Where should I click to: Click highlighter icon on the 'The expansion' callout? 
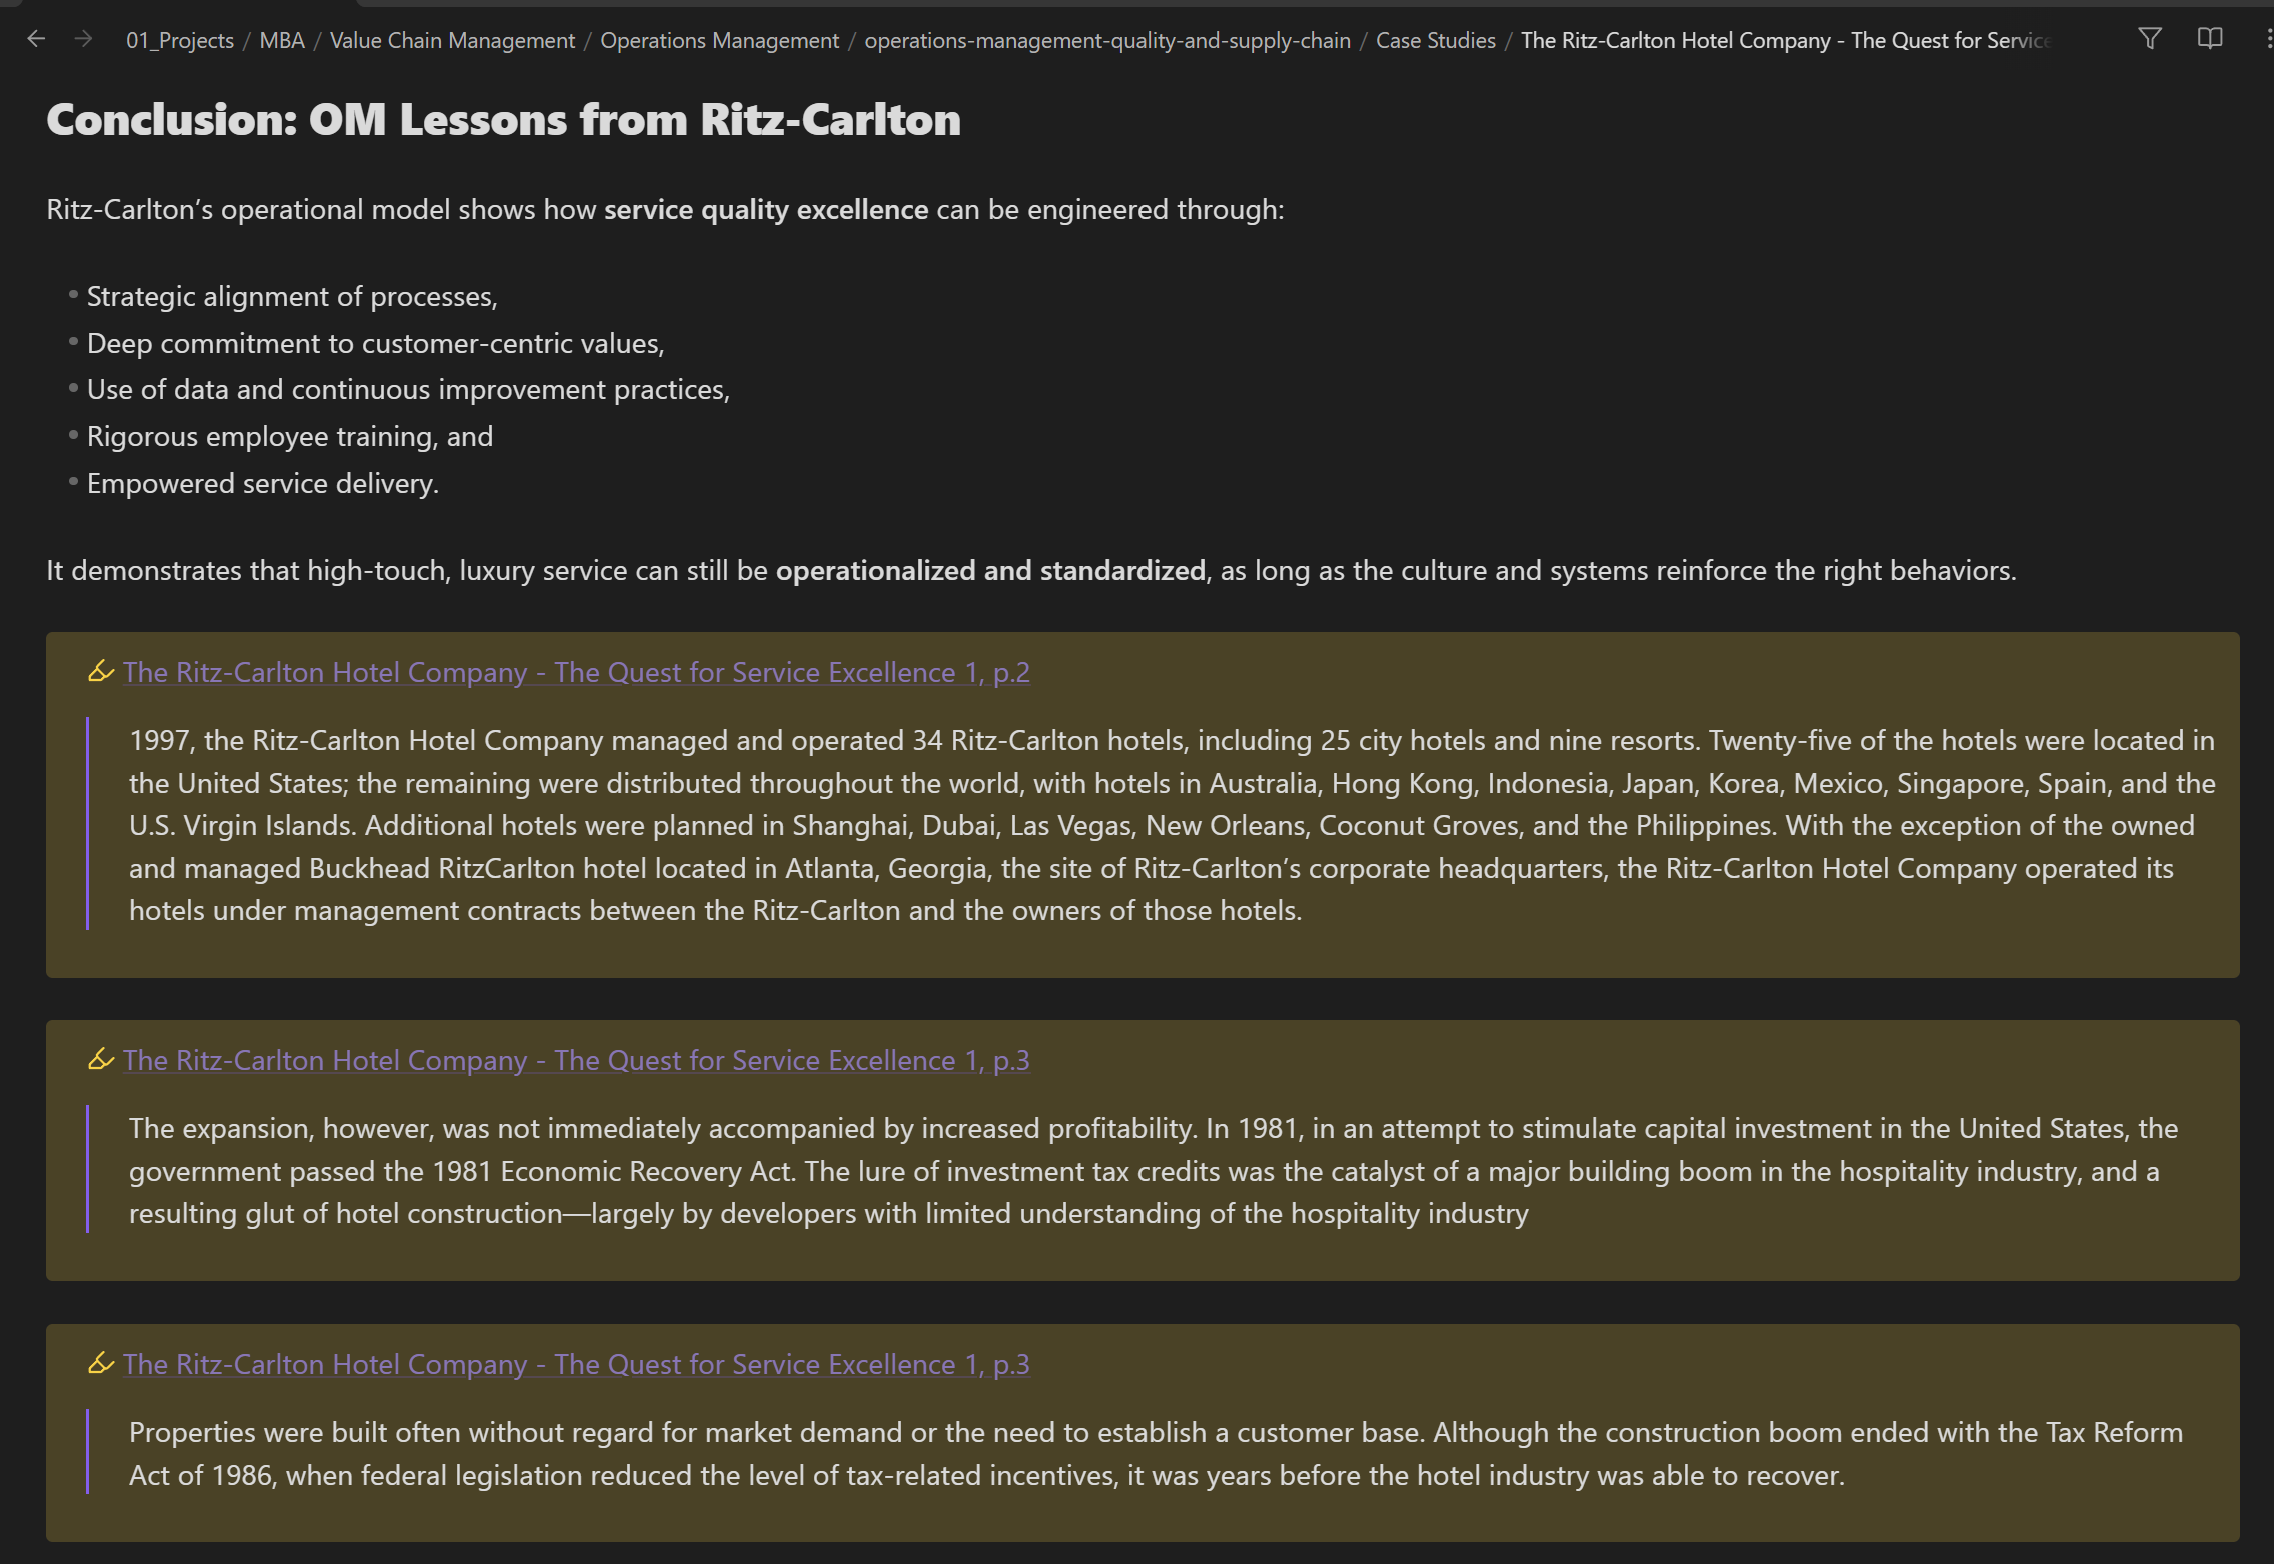pos(101,1059)
